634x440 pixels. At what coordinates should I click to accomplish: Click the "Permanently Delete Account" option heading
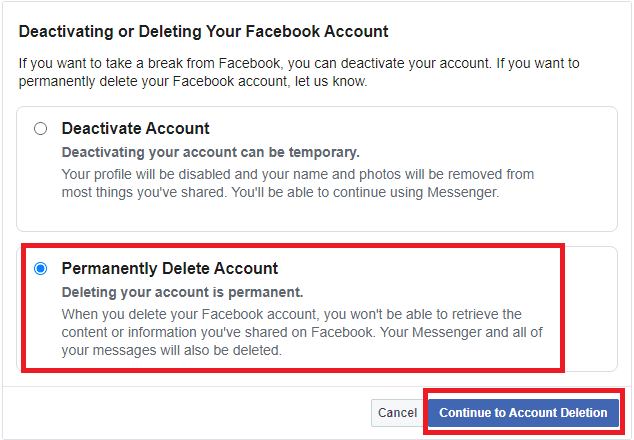coord(170,269)
